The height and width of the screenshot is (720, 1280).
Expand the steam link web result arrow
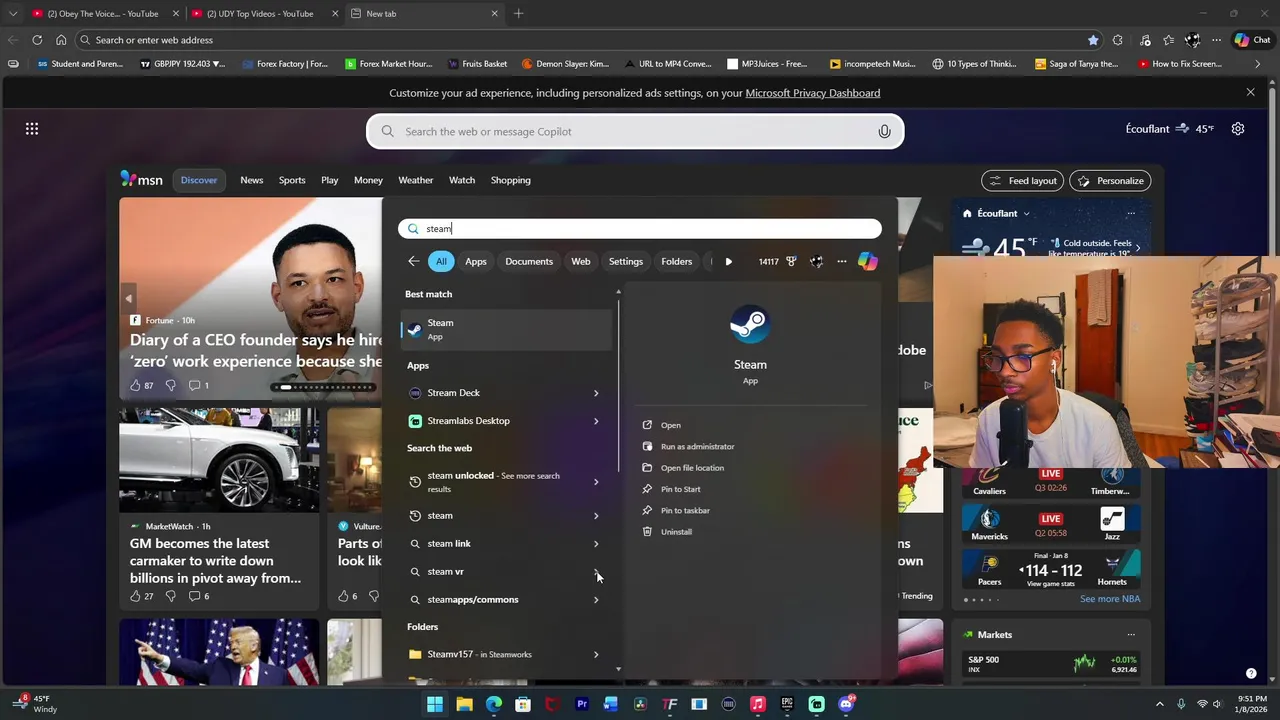(x=596, y=544)
